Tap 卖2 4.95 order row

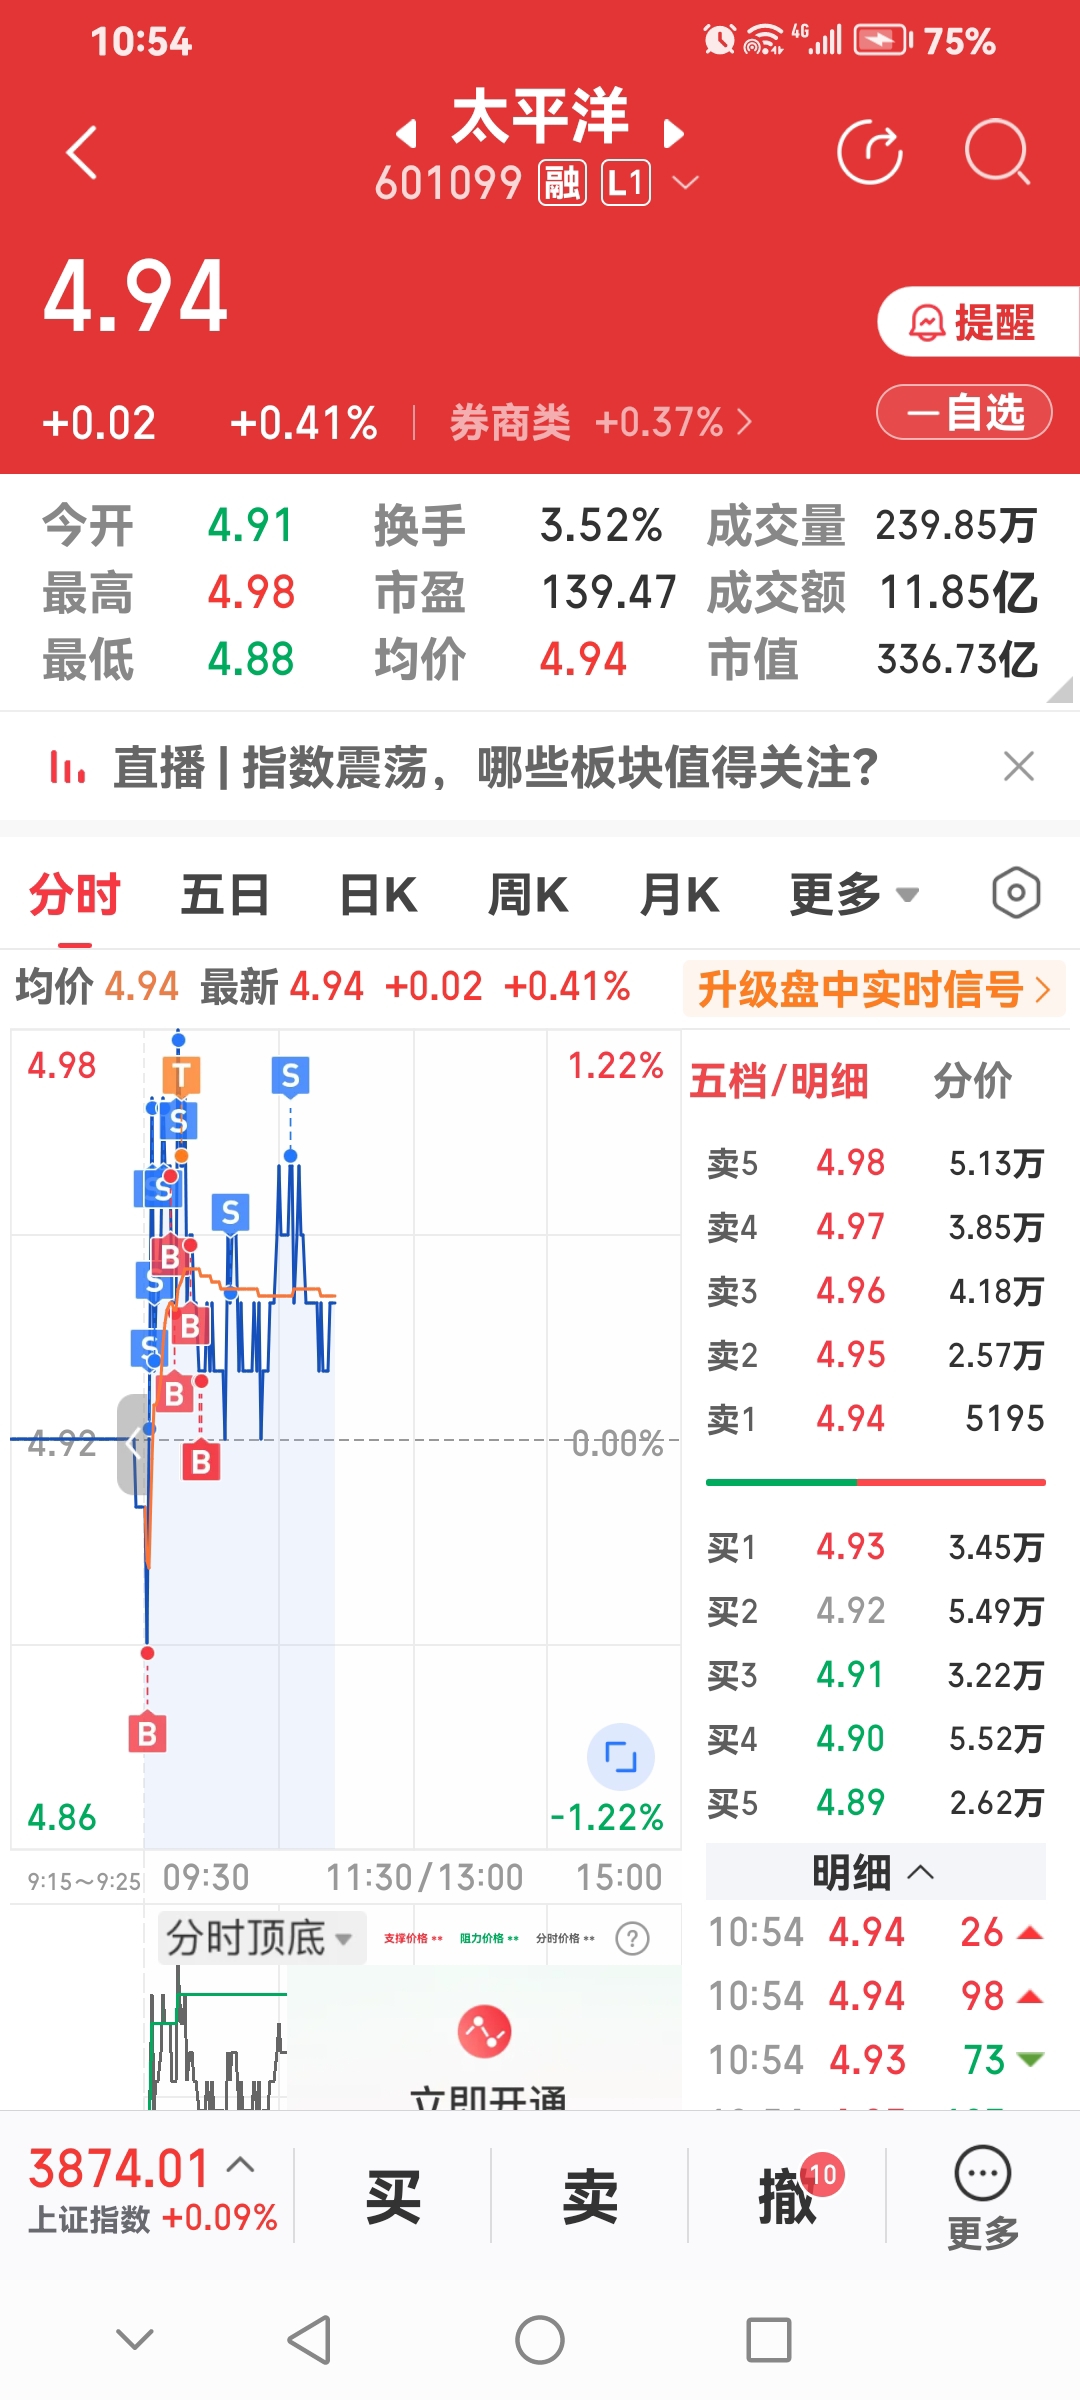876,1355
